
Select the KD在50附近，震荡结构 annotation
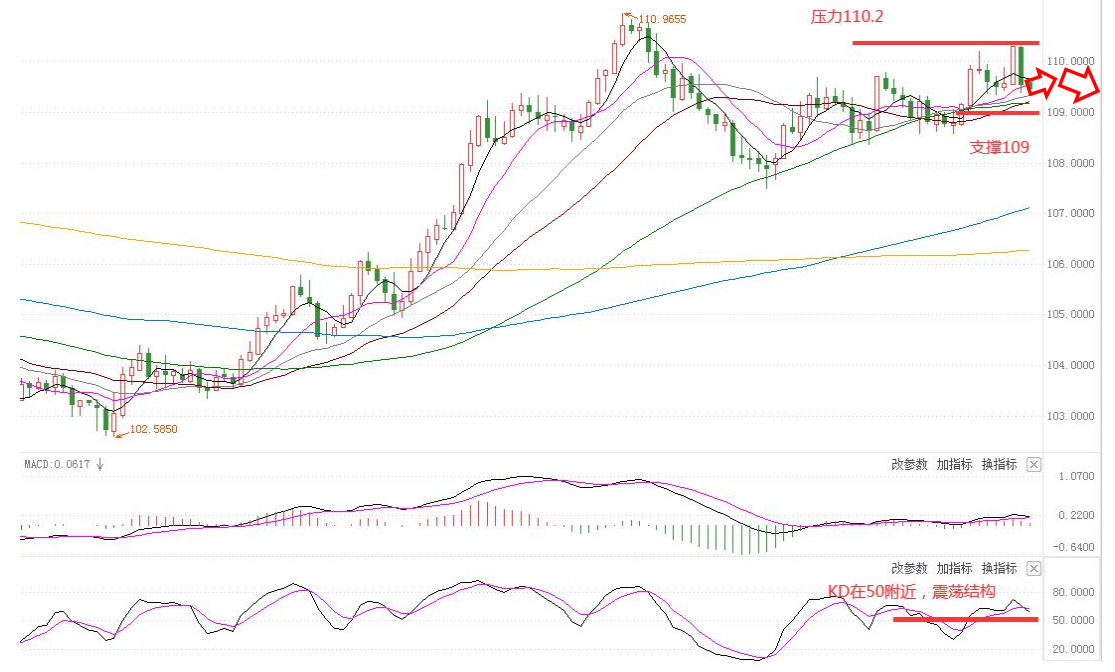point(912,592)
